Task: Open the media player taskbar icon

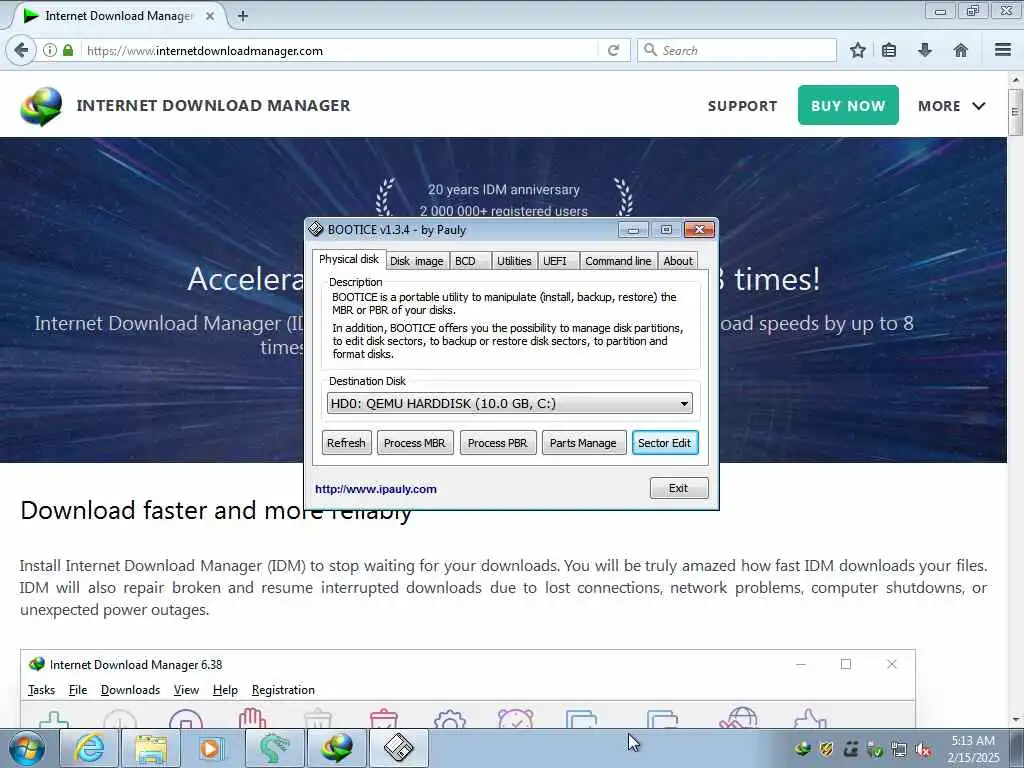Action: [210, 748]
